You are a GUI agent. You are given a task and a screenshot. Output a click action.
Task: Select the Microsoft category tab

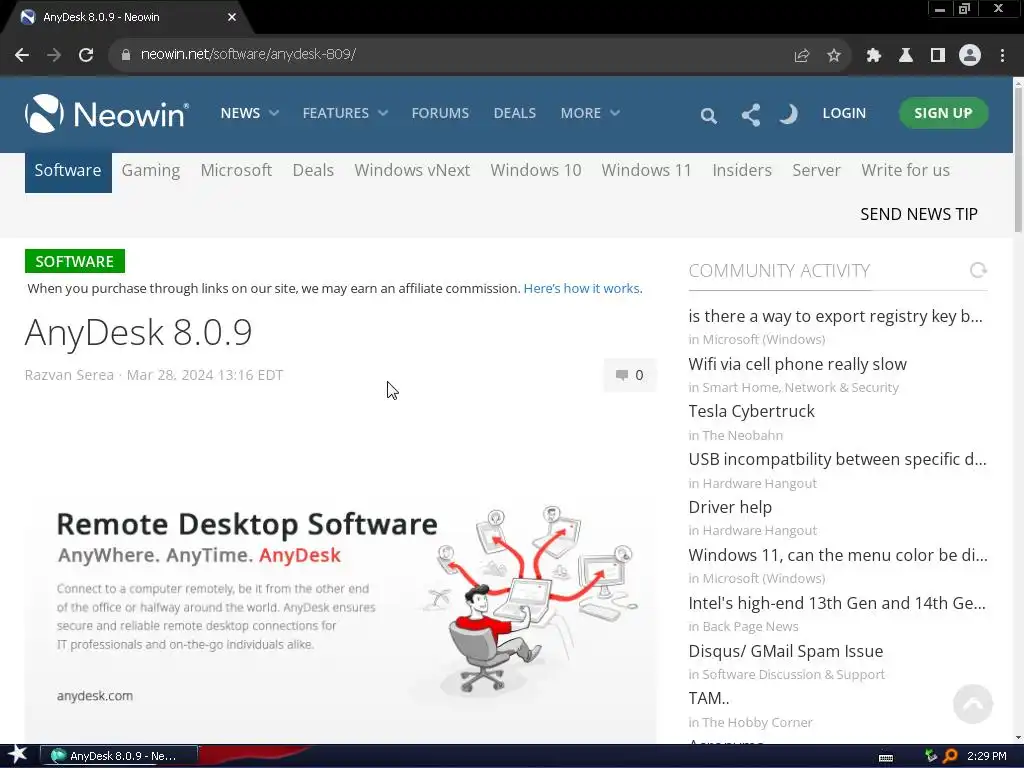[236, 170]
